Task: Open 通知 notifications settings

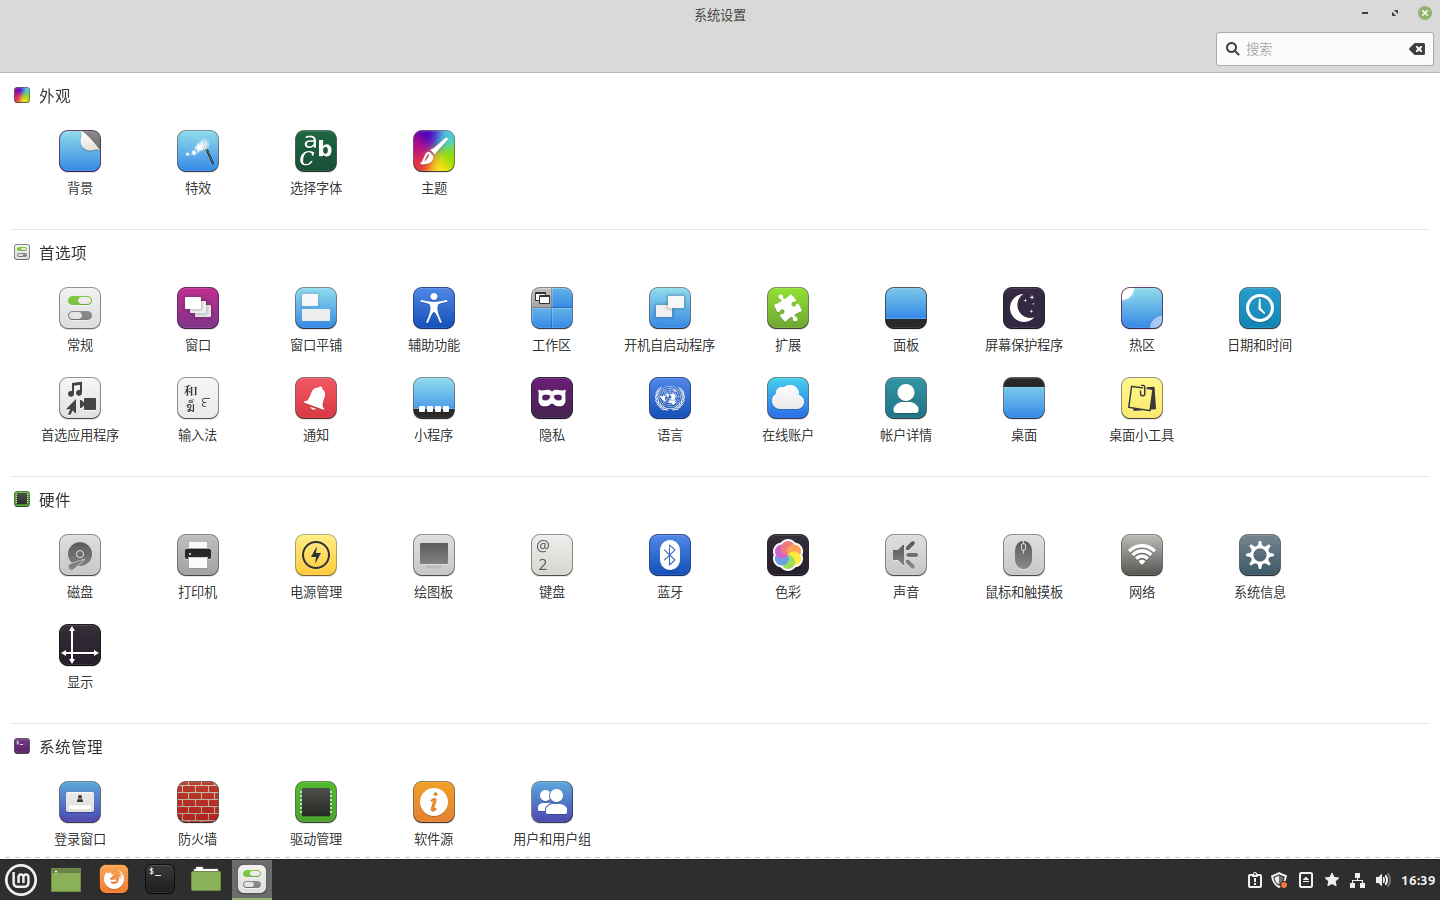Action: 316,410
